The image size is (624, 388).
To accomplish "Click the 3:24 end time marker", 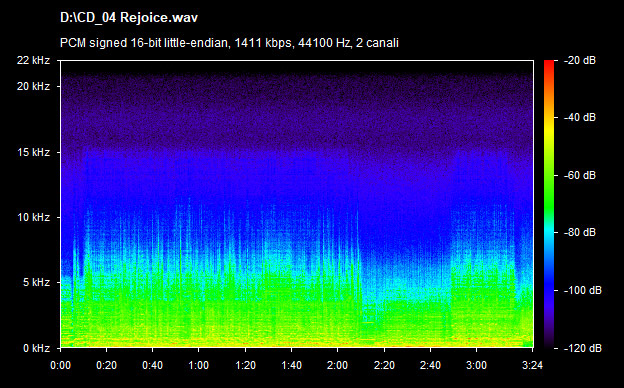I will pyautogui.click(x=532, y=365).
